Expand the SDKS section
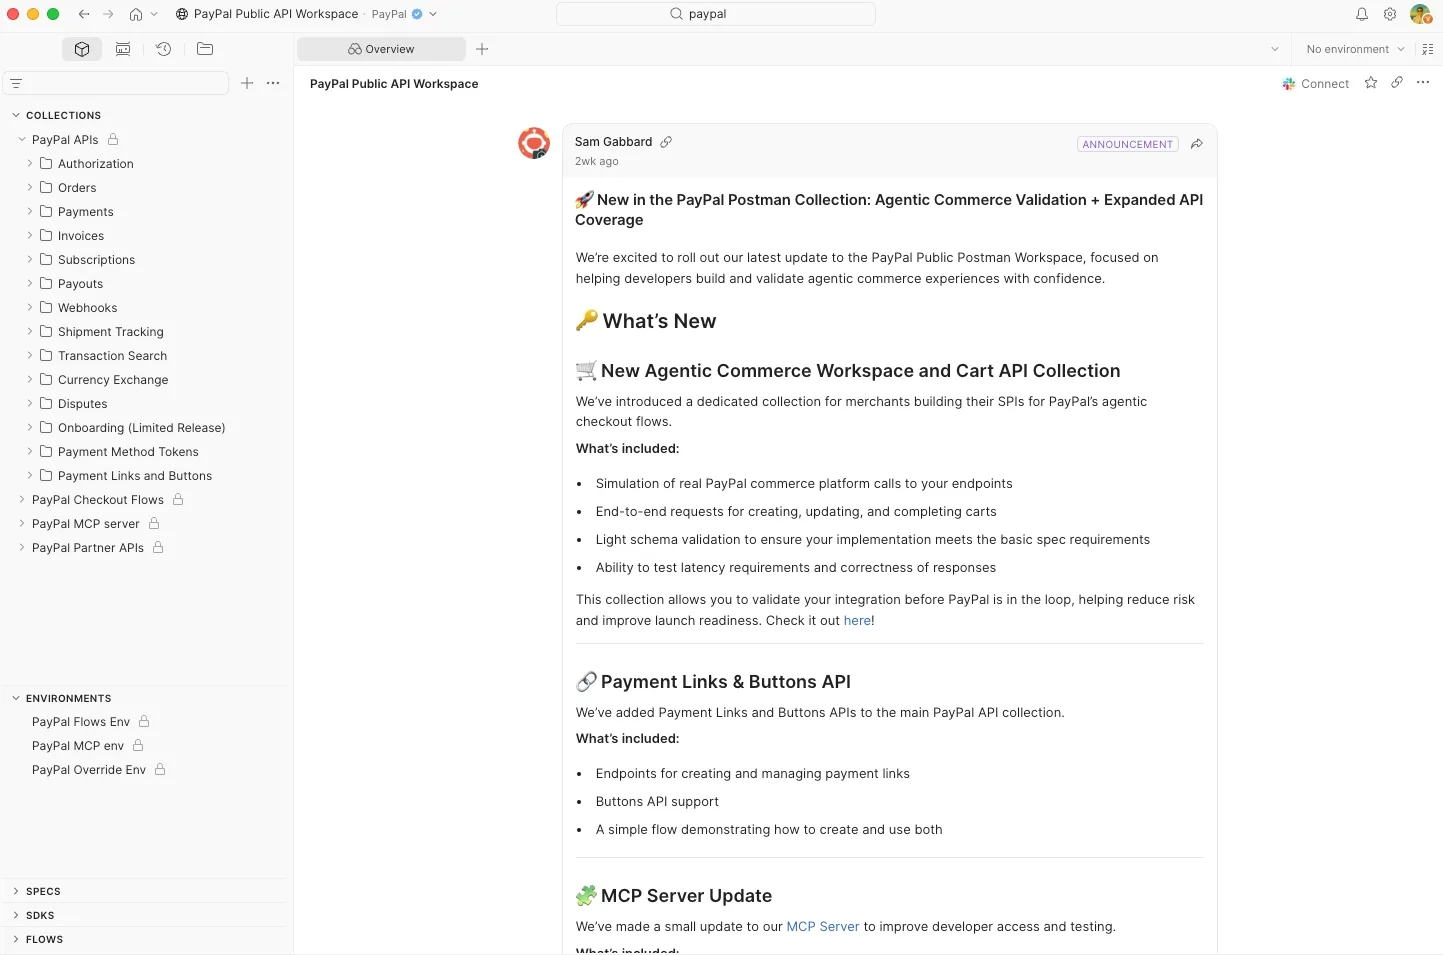Viewport: 1443px width, 955px height. [16, 915]
